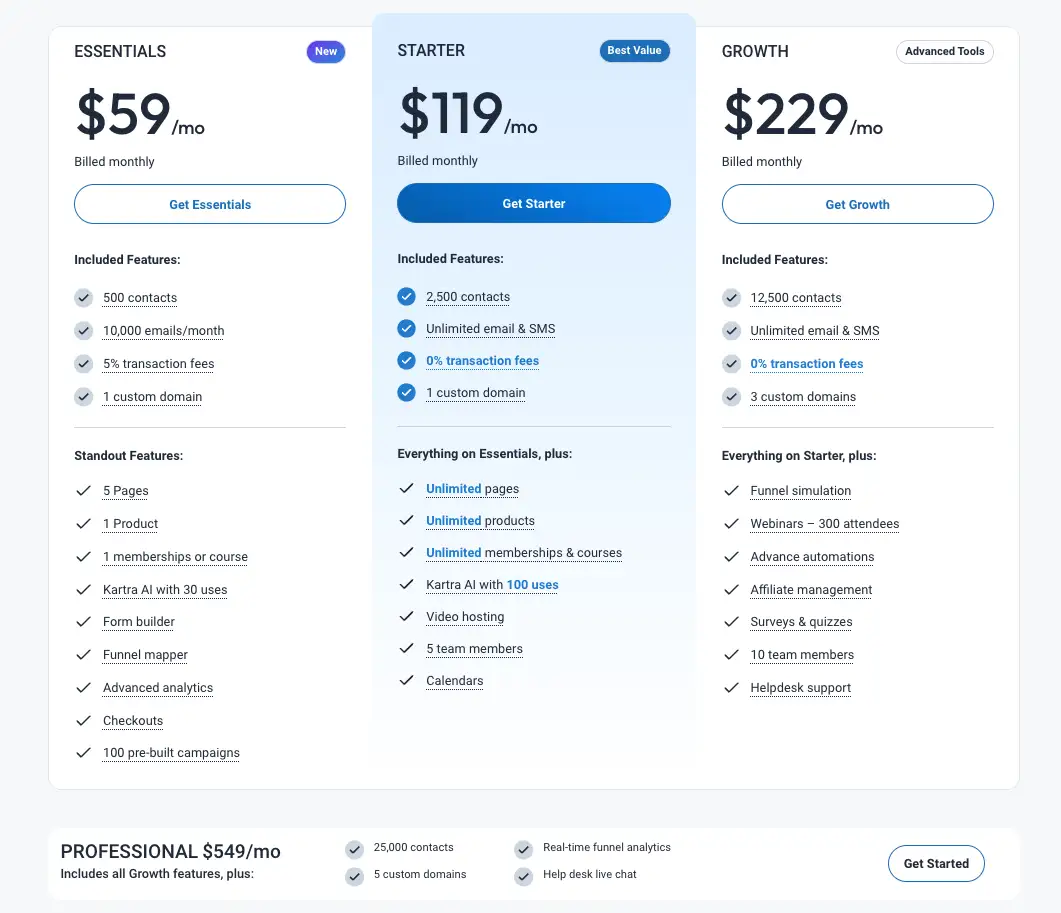Click Get Started for Professional plan

[x=936, y=863]
